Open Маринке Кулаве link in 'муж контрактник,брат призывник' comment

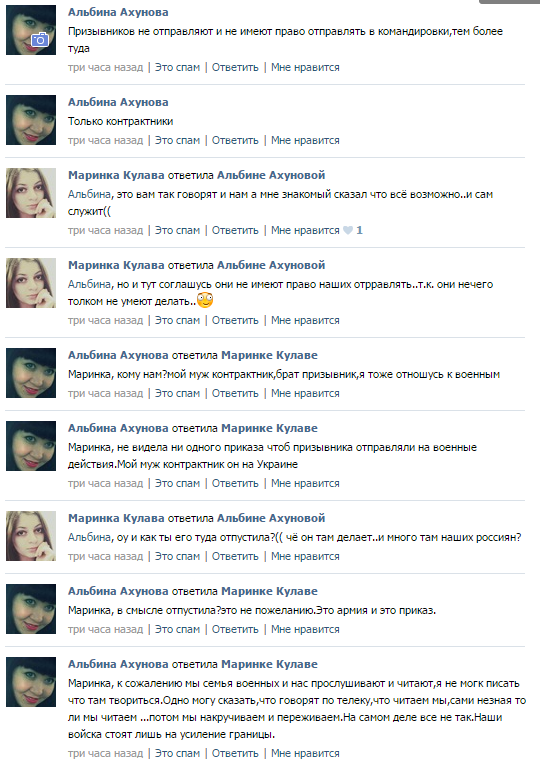pyautogui.click(x=269, y=355)
